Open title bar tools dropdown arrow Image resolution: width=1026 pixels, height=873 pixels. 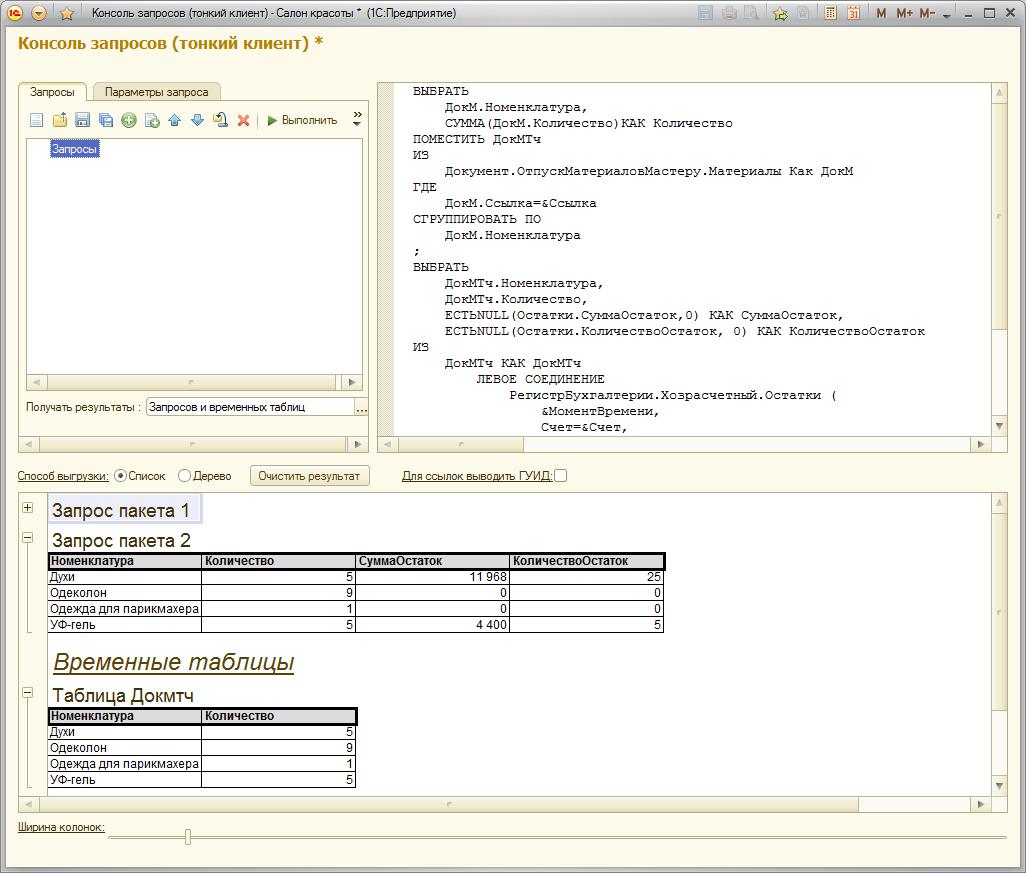click(947, 15)
